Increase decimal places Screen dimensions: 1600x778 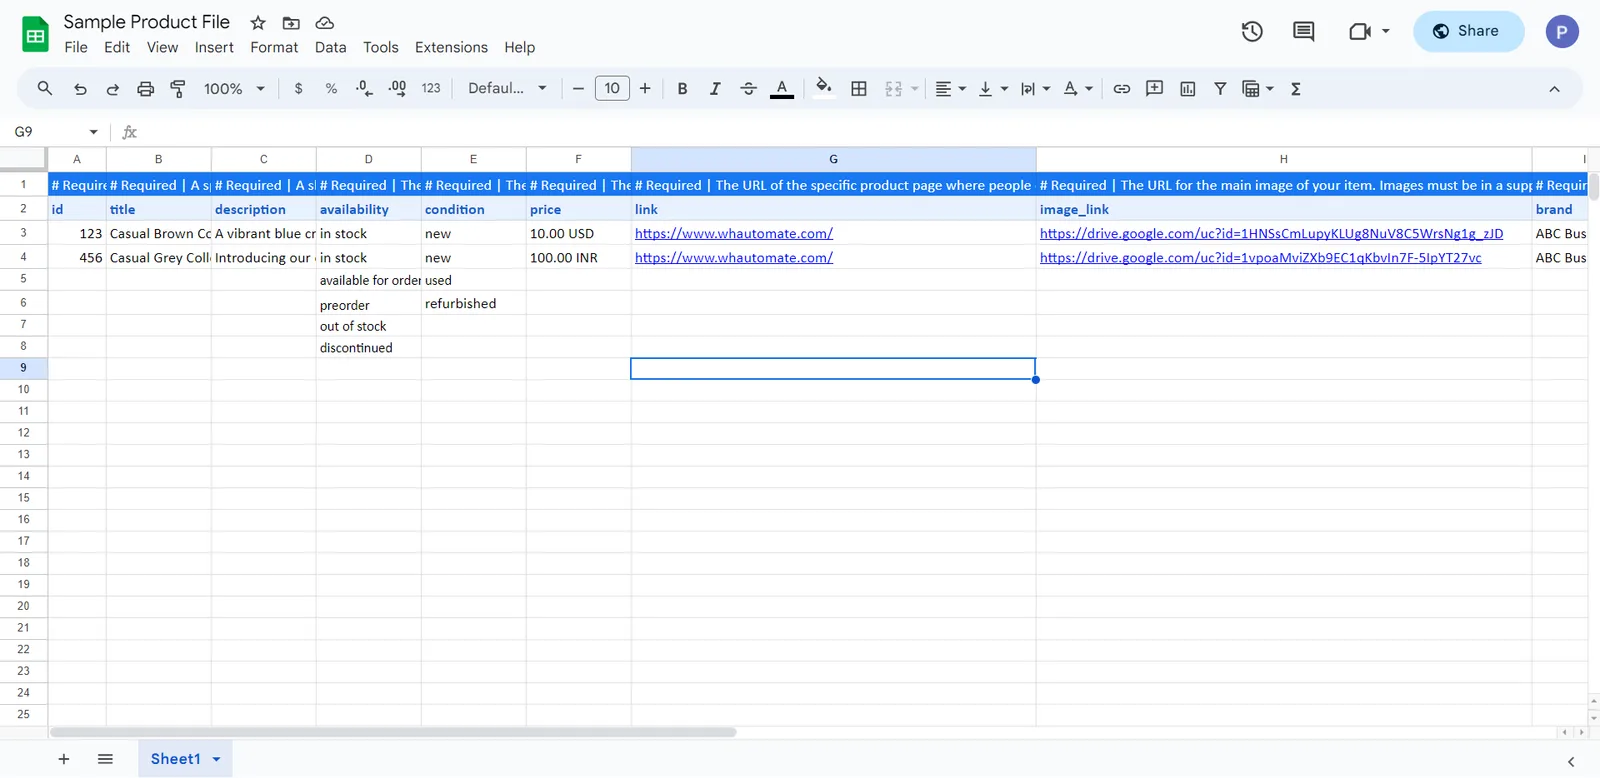click(397, 88)
